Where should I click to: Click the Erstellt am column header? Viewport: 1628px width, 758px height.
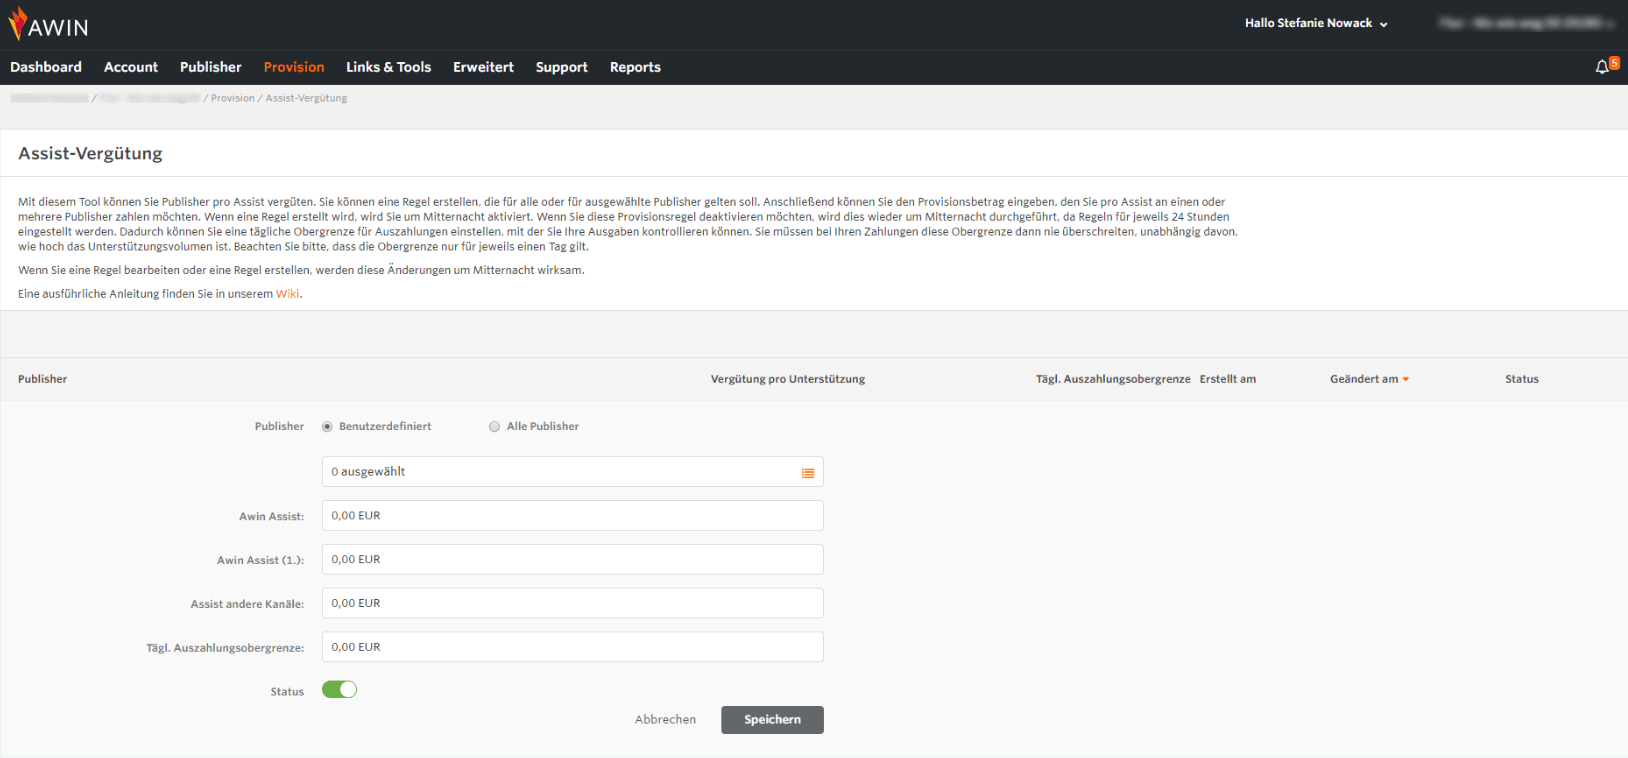1228,379
